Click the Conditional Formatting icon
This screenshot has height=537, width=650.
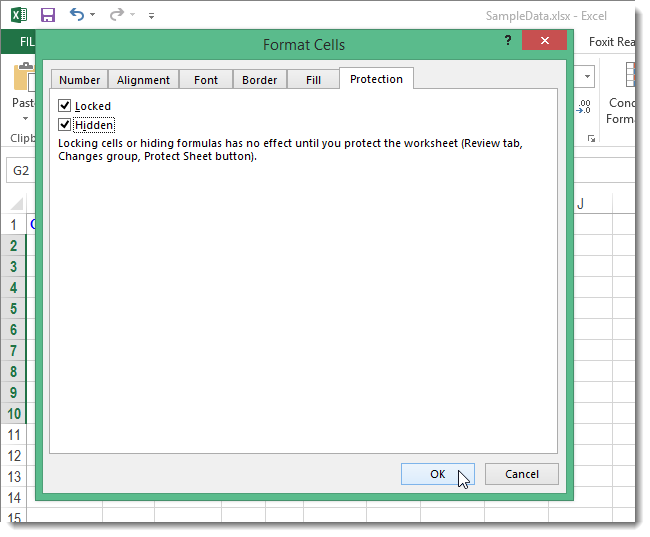tap(630, 75)
